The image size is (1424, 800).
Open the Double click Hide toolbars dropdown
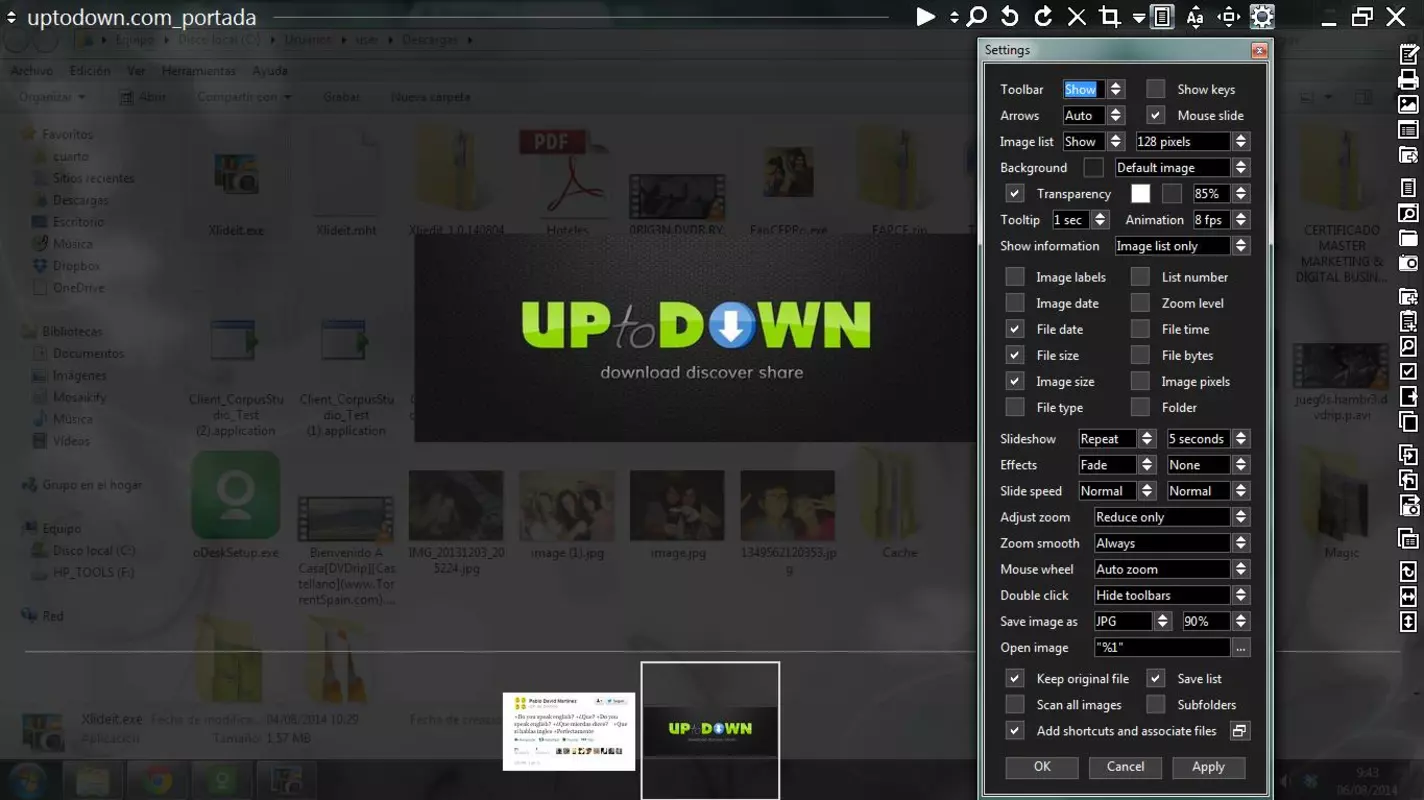click(x=1241, y=595)
